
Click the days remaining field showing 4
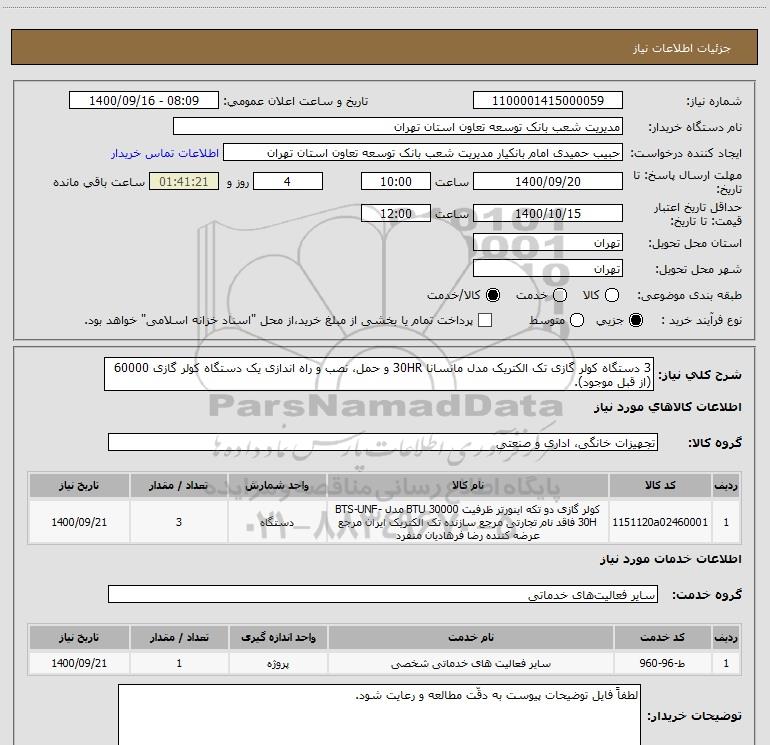point(288,181)
